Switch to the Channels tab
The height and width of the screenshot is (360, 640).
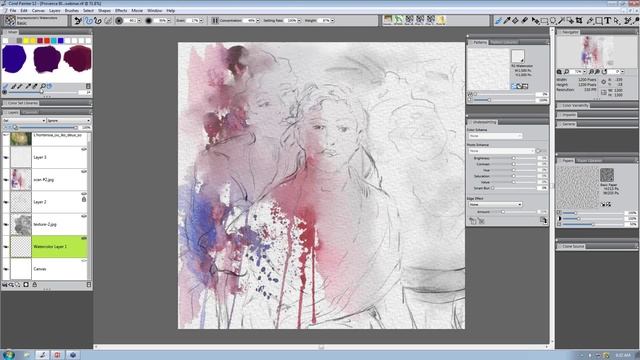(30, 112)
